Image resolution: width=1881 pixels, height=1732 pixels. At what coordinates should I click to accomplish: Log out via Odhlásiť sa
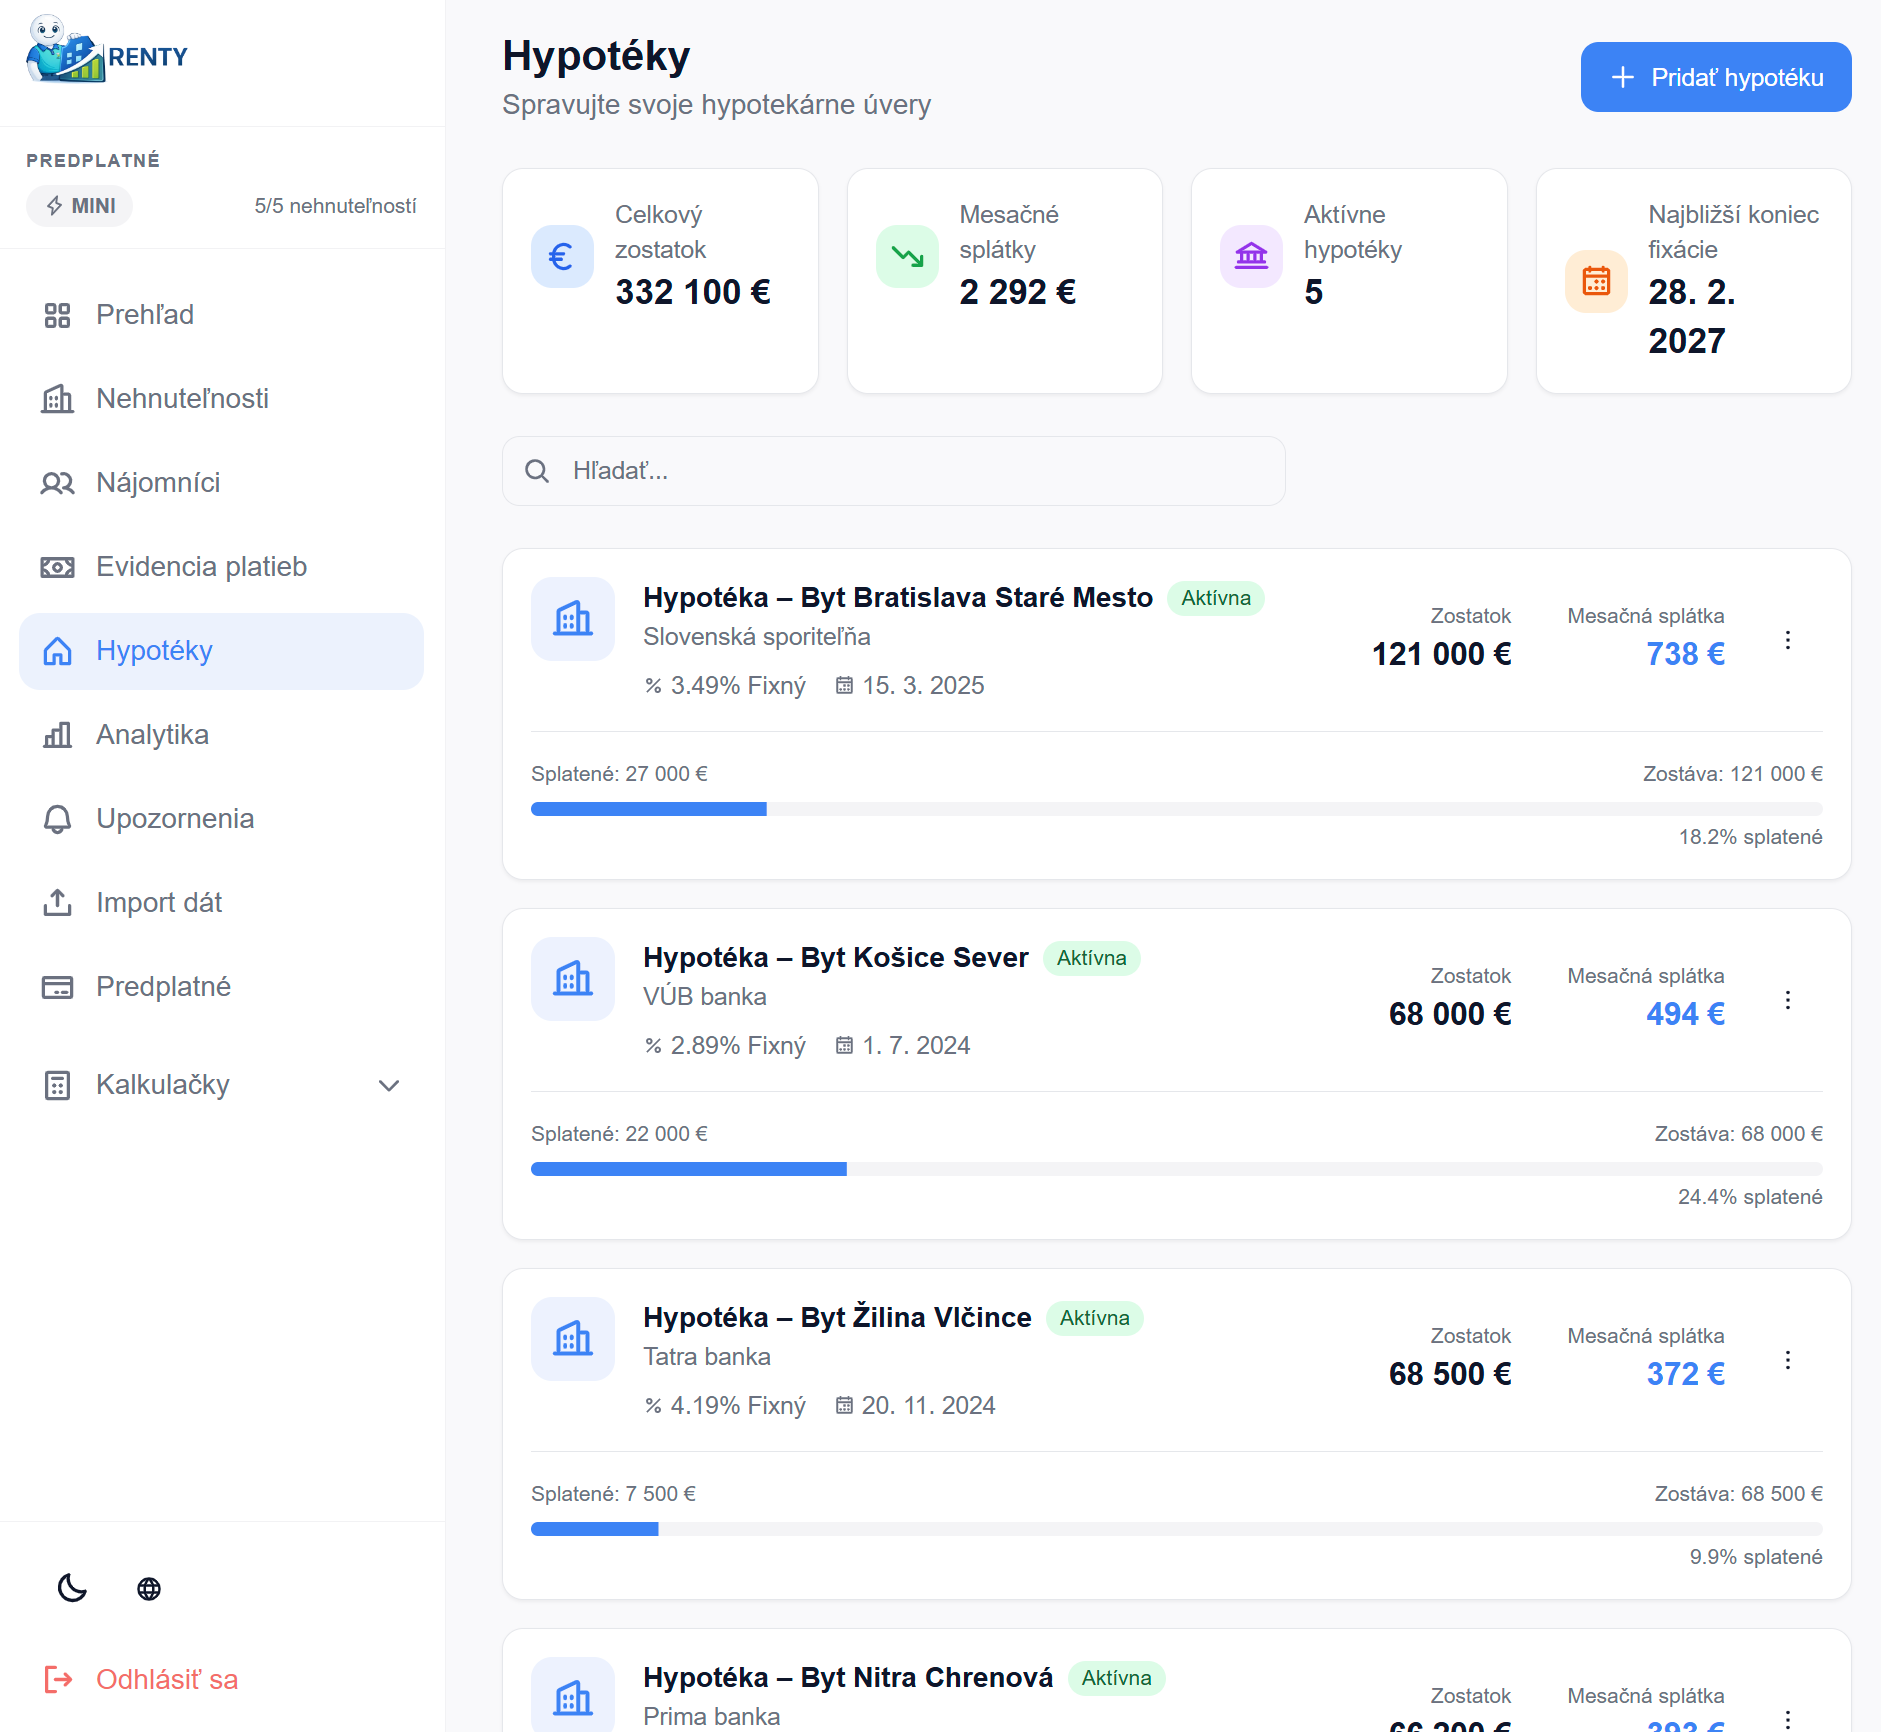click(166, 1679)
